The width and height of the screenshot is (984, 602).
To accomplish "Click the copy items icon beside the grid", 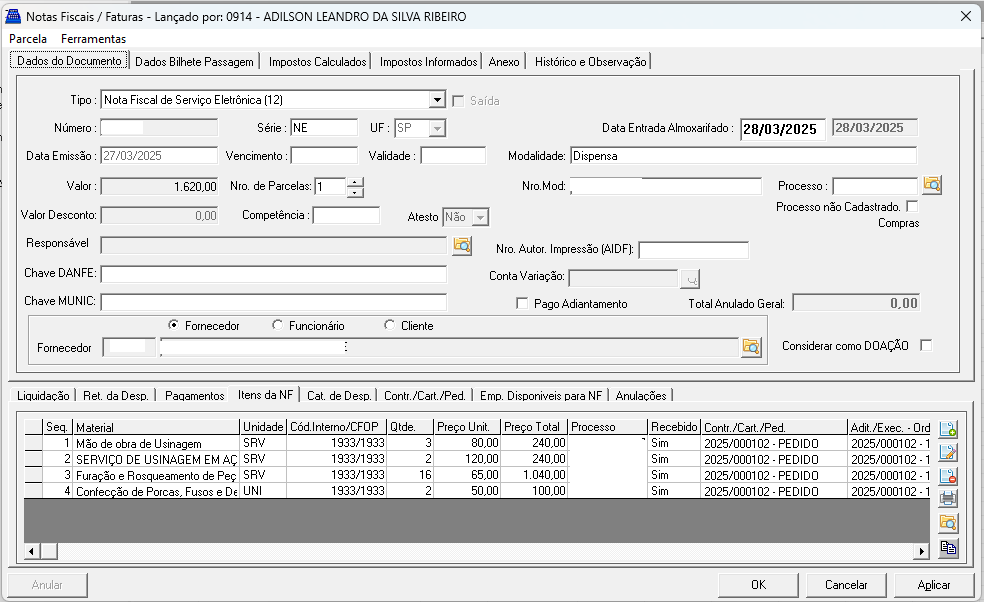I will pos(948,547).
